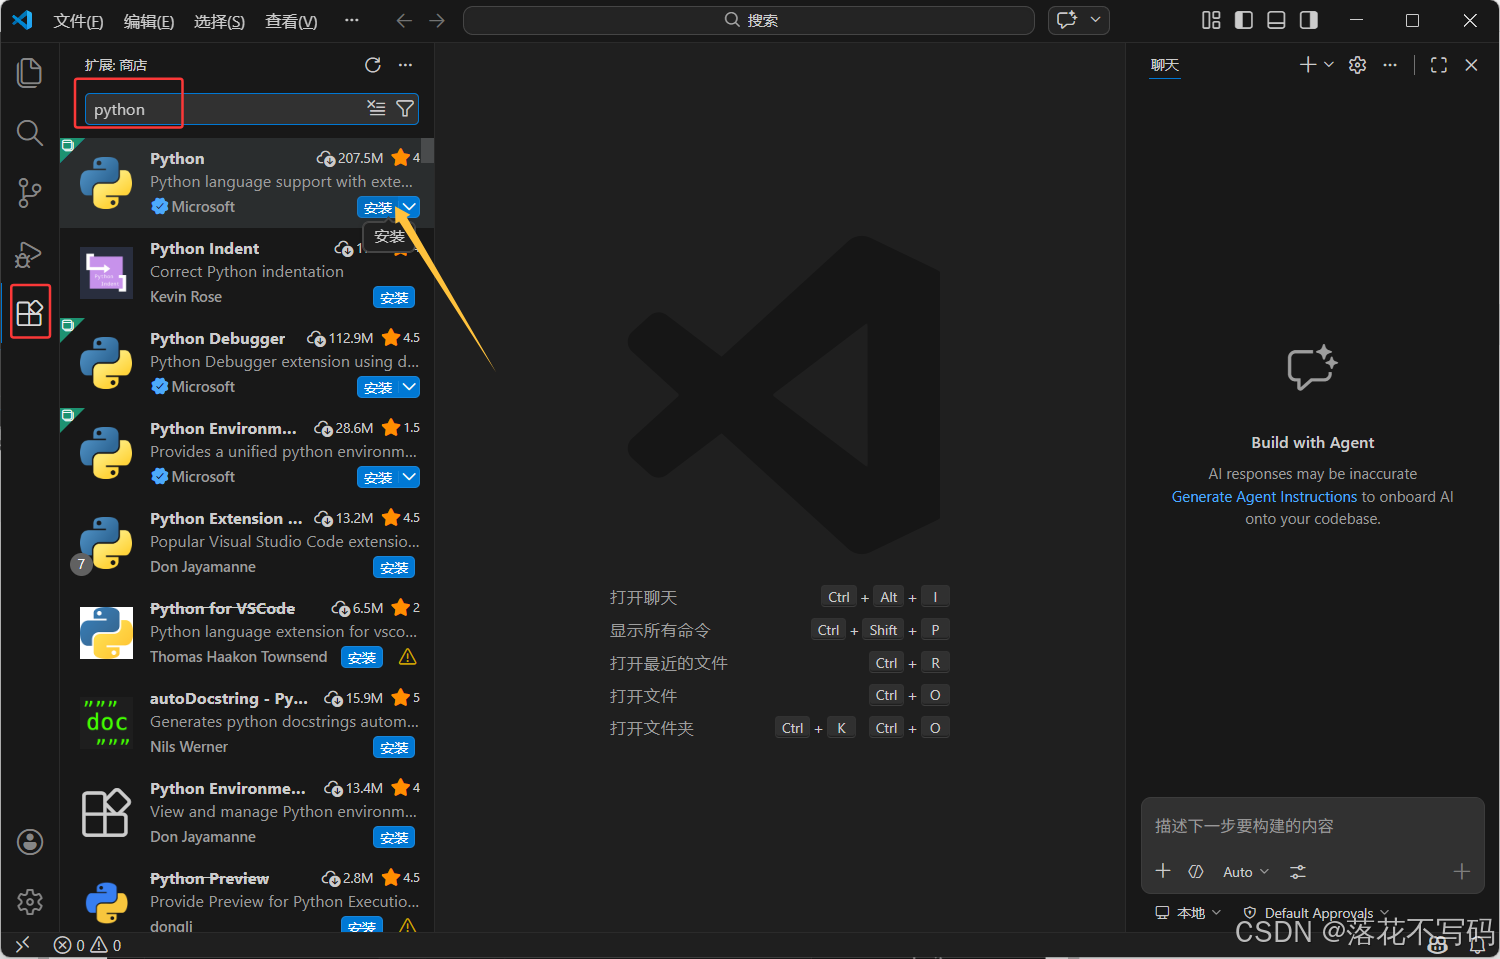
Task: Click the VS Code logo in title bar
Action: [22, 20]
